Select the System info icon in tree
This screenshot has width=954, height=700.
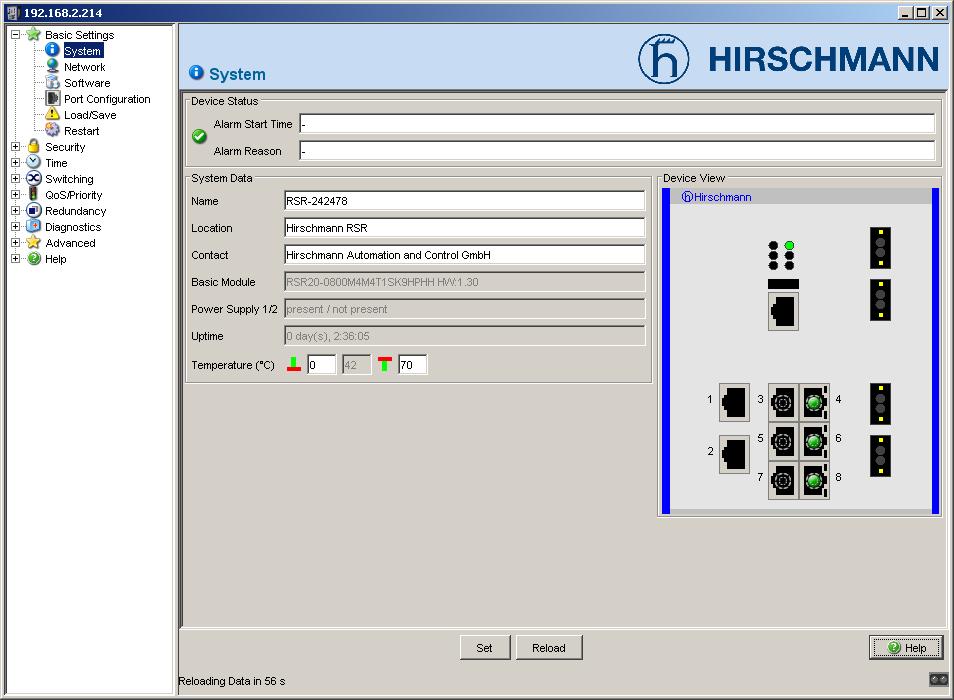tap(52, 50)
